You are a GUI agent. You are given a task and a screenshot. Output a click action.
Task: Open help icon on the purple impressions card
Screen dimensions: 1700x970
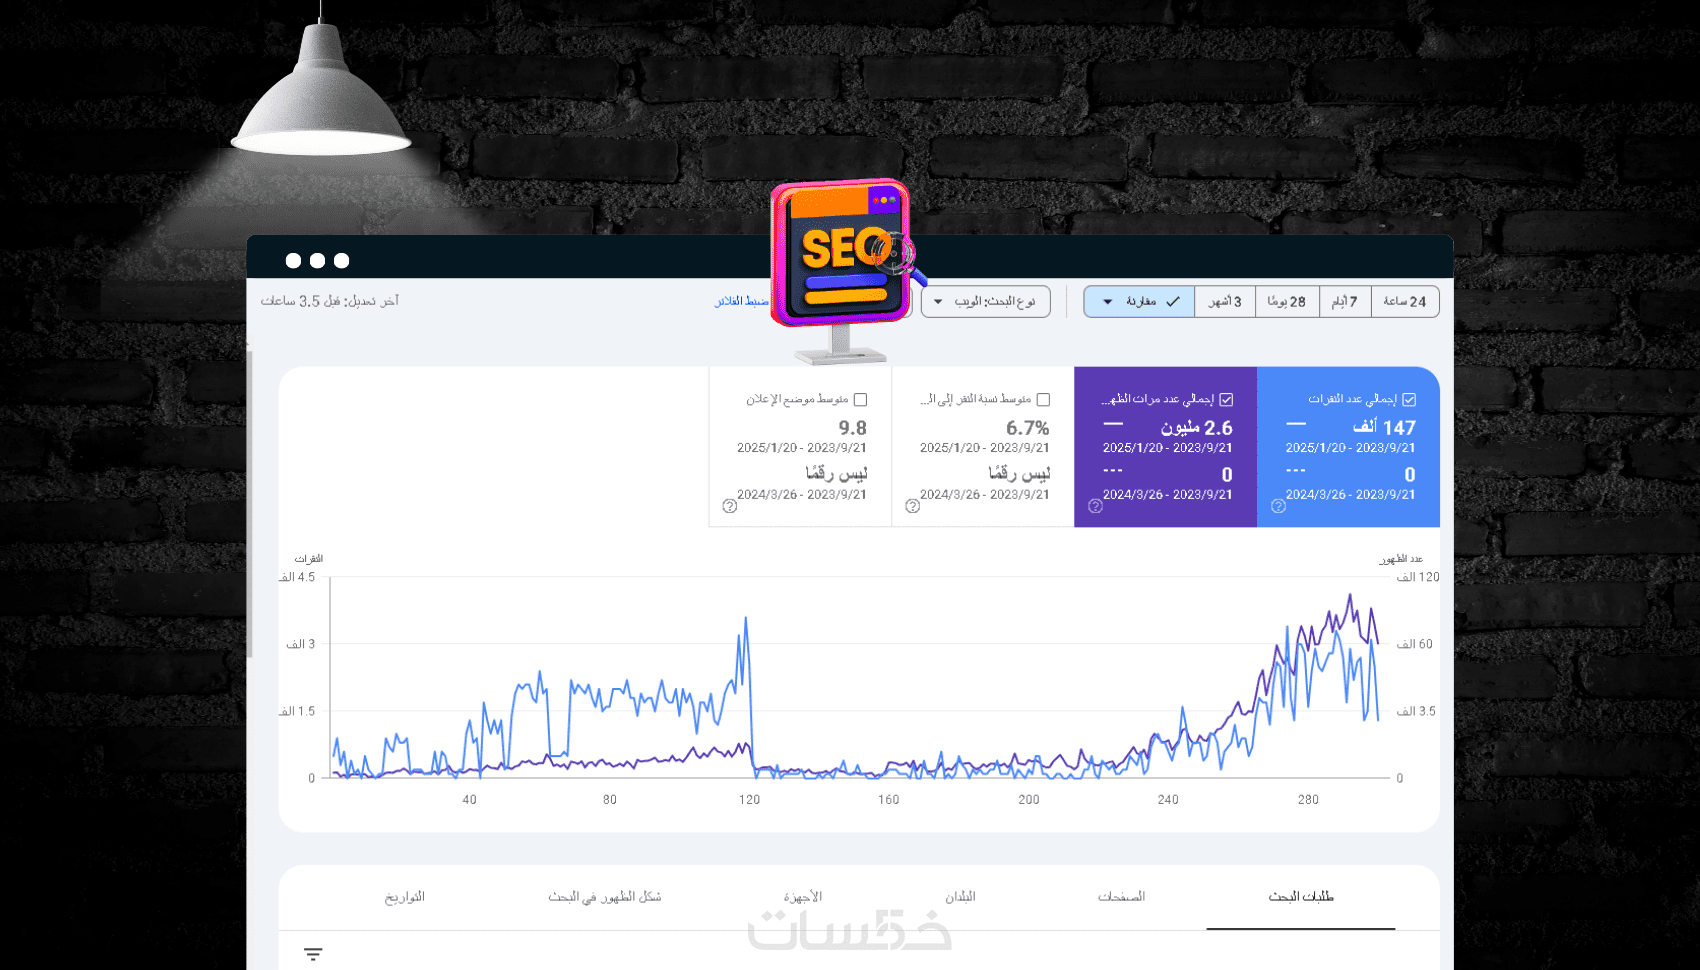coord(1095,506)
